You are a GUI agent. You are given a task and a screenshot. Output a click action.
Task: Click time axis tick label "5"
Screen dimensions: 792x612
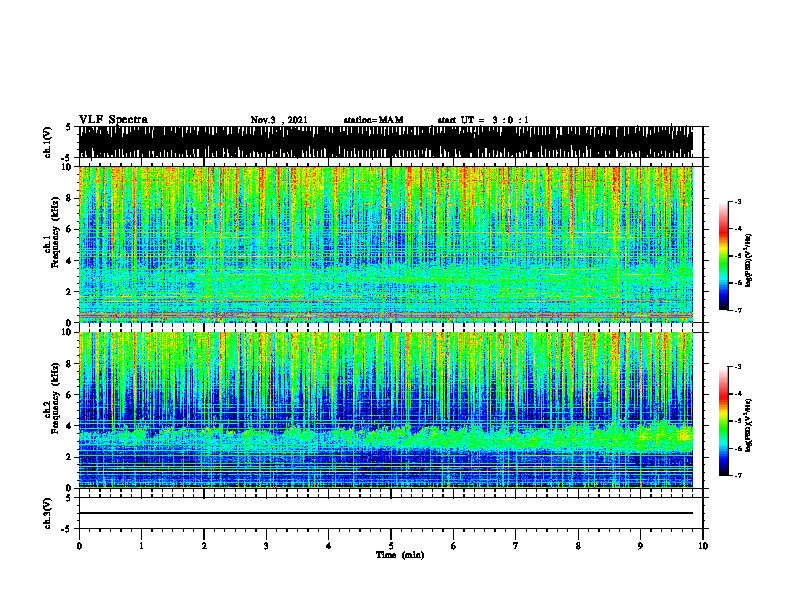[391, 546]
